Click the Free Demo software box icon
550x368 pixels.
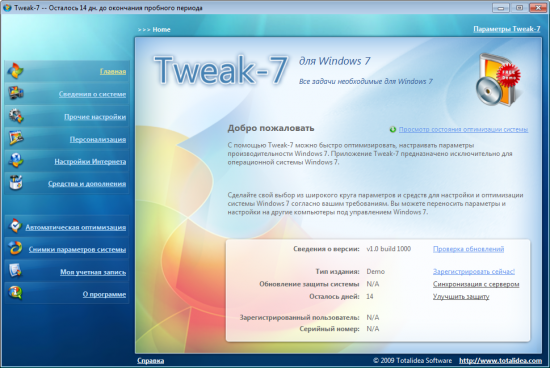(x=498, y=80)
